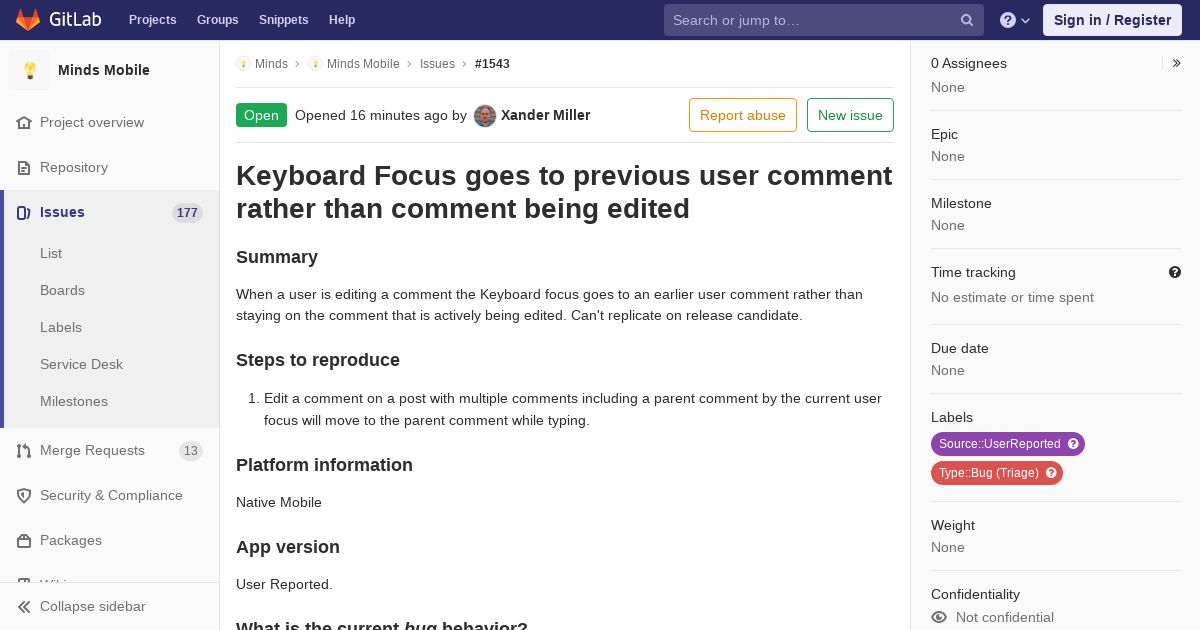Open Issue Boards submenu item
Viewport: 1200px width, 630px height.
click(62, 290)
